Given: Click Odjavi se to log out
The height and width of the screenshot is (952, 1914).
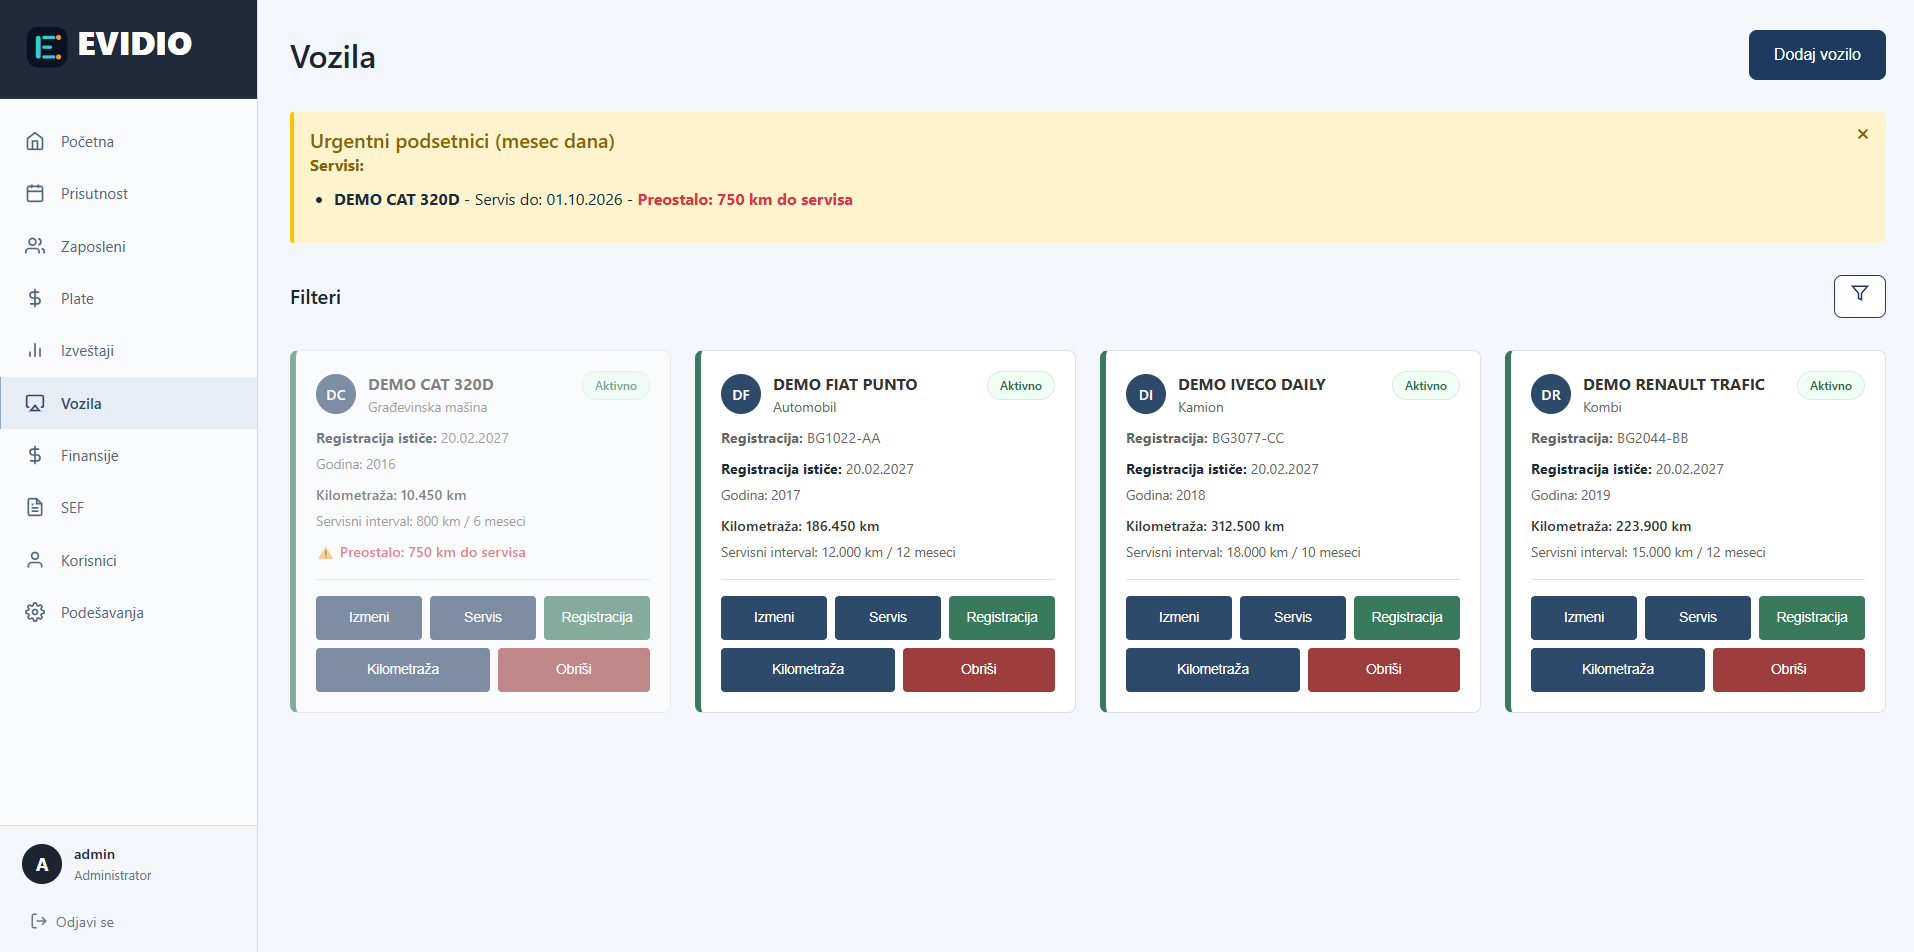Looking at the screenshot, I should pos(85,921).
